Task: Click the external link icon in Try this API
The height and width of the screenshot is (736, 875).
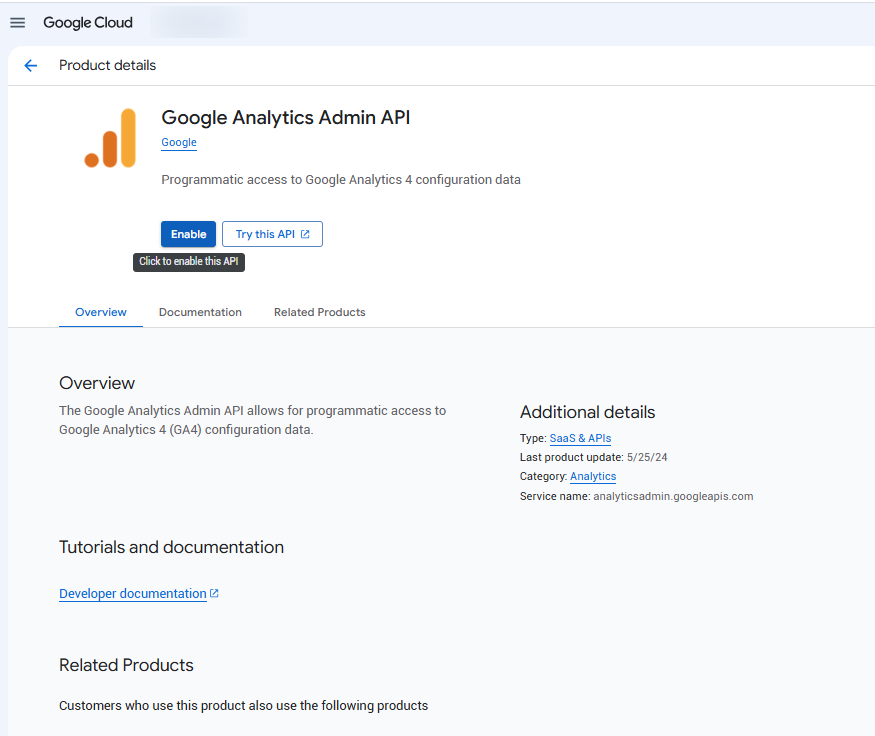Action: (x=305, y=234)
